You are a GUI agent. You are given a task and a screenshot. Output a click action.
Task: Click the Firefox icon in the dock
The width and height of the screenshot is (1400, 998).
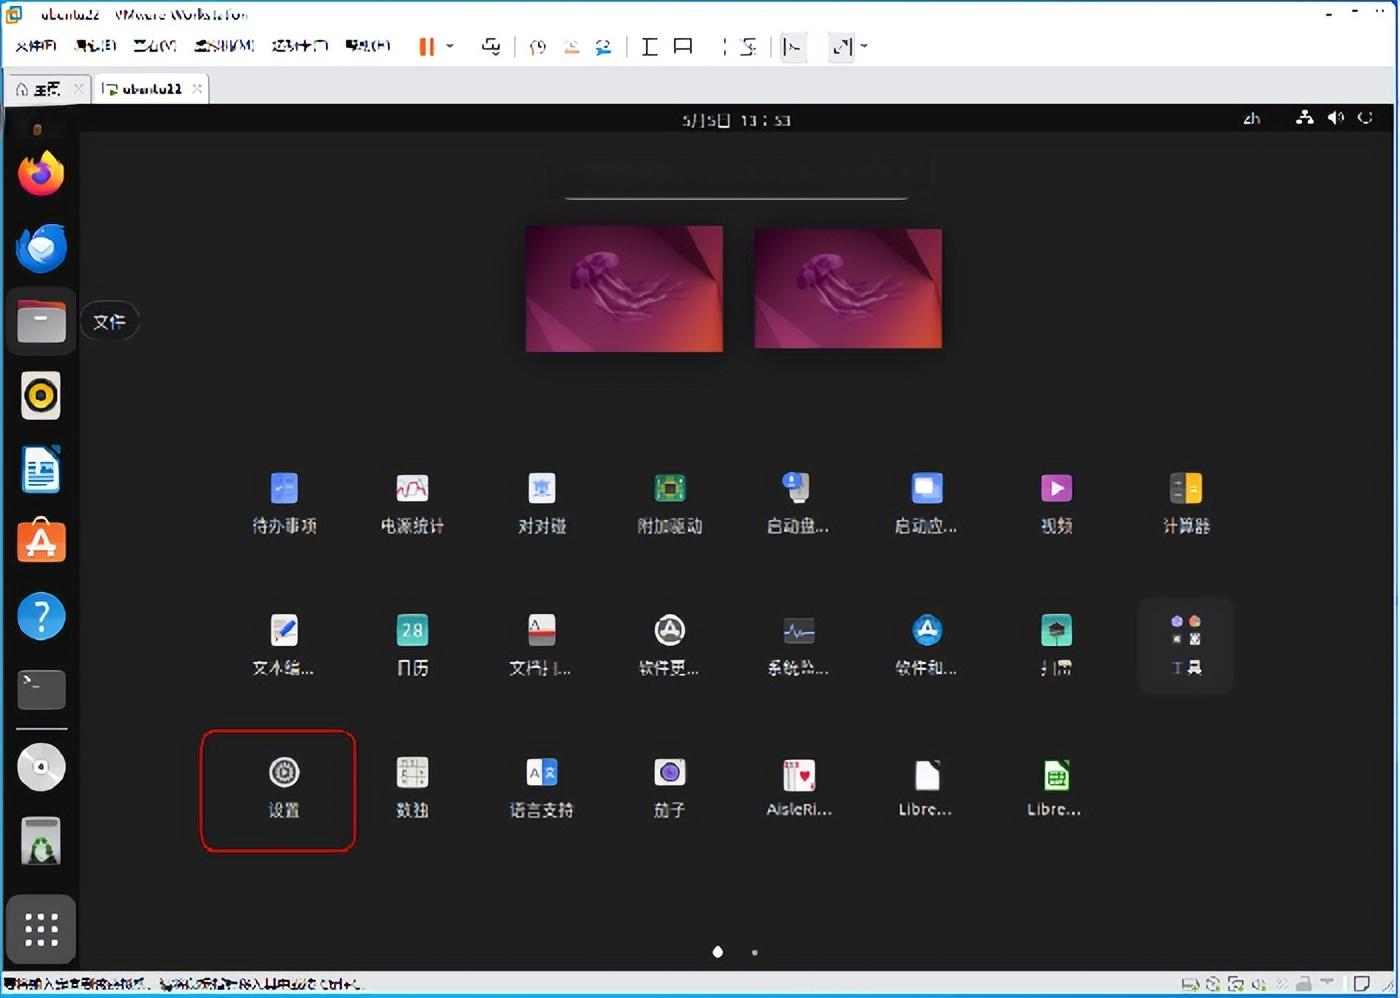(41, 175)
